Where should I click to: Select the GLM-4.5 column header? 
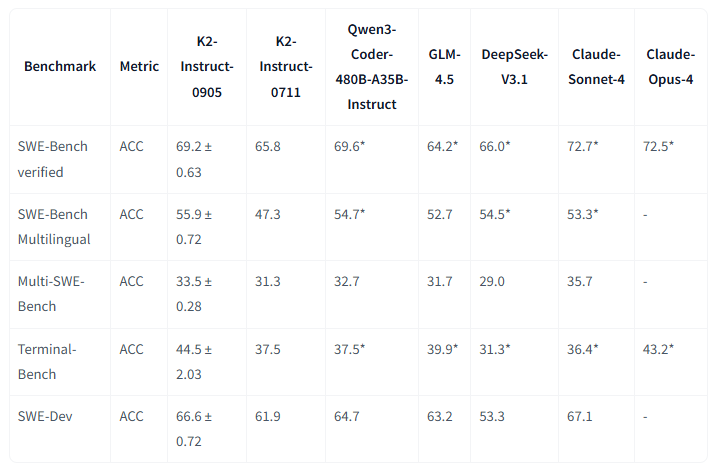[x=443, y=66]
